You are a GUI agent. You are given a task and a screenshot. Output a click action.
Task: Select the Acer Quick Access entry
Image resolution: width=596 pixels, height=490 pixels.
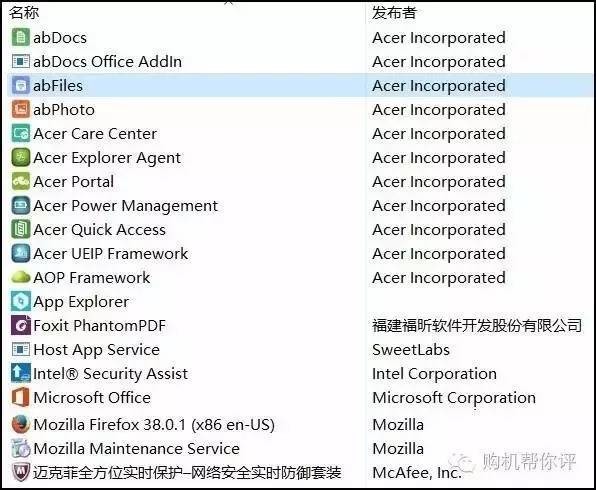pos(300,229)
